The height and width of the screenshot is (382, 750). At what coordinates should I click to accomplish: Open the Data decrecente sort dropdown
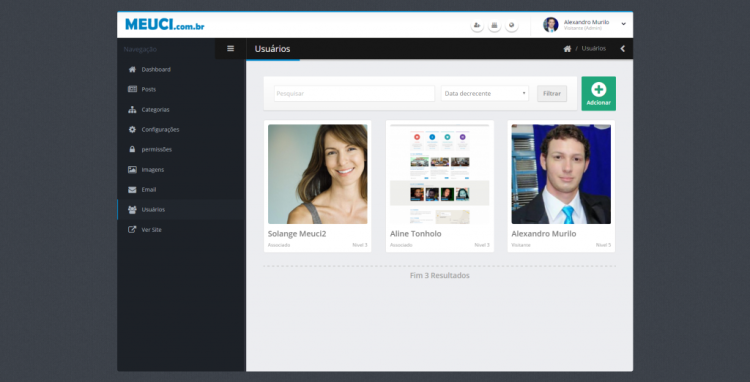pos(485,94)
